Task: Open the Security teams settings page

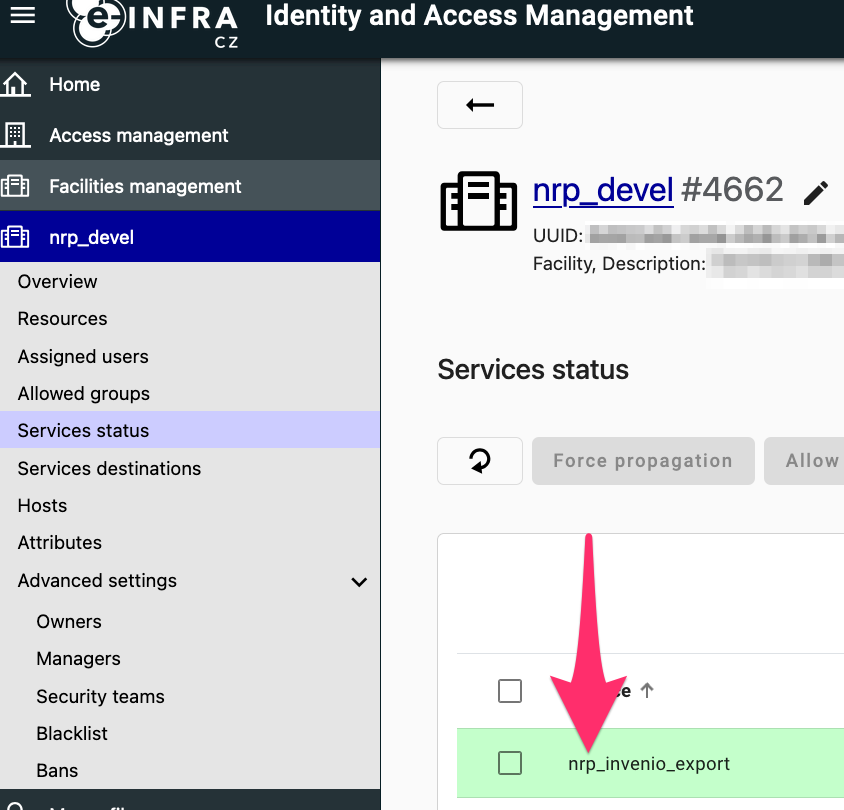Action: pos(100,696)
